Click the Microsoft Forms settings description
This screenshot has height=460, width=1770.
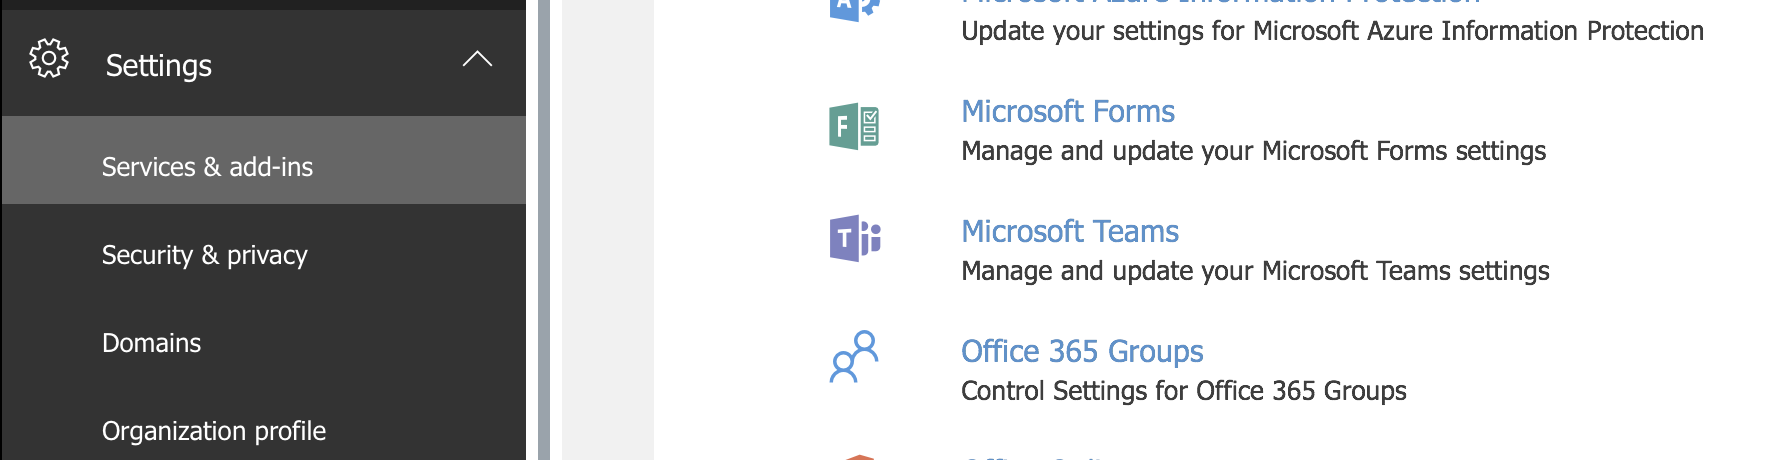pyautogui.click(x=1254, y=151)
